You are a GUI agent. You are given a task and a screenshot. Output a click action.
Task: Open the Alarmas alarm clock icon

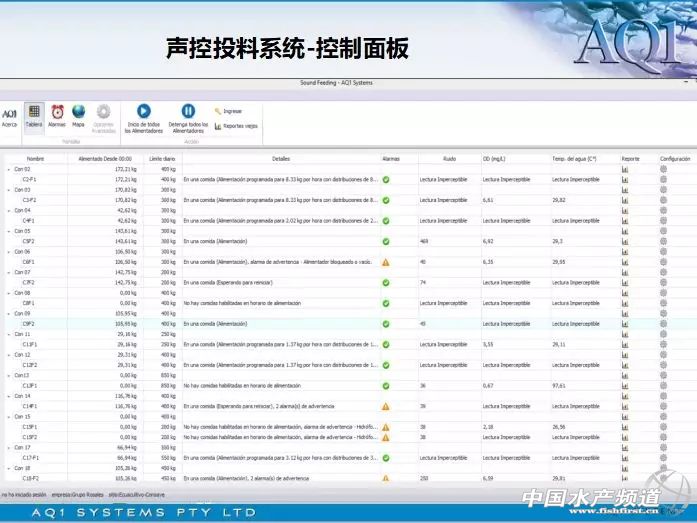[x=57, y=114]
